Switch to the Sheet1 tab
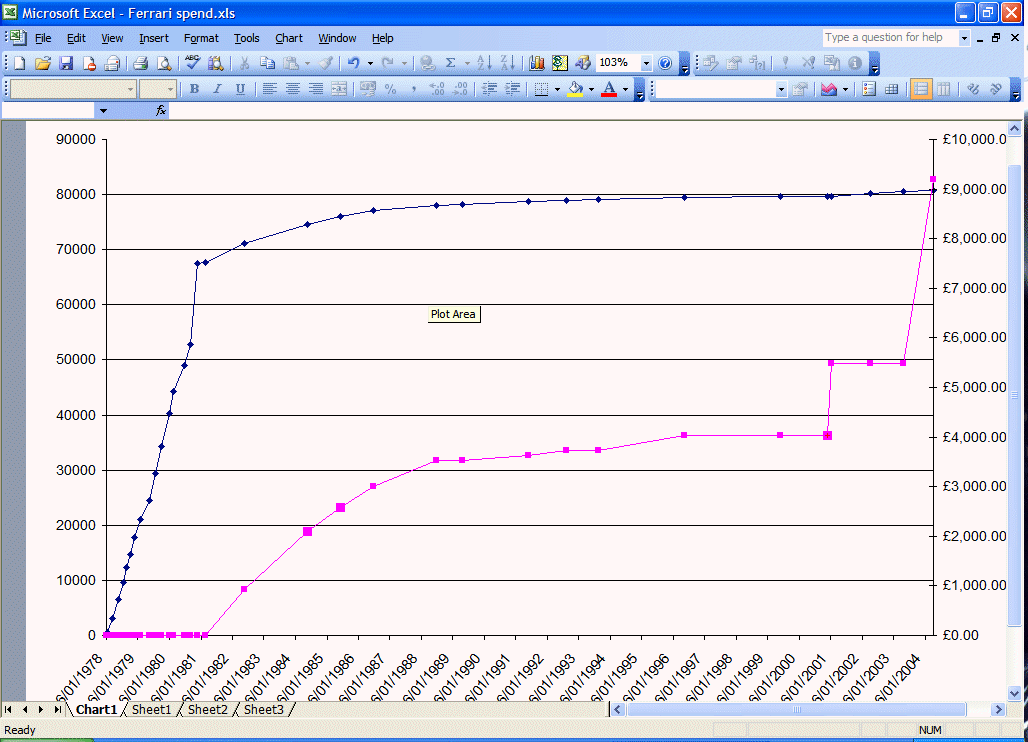The height and width of the screenshot is (742, 1028). coord(151,709)
